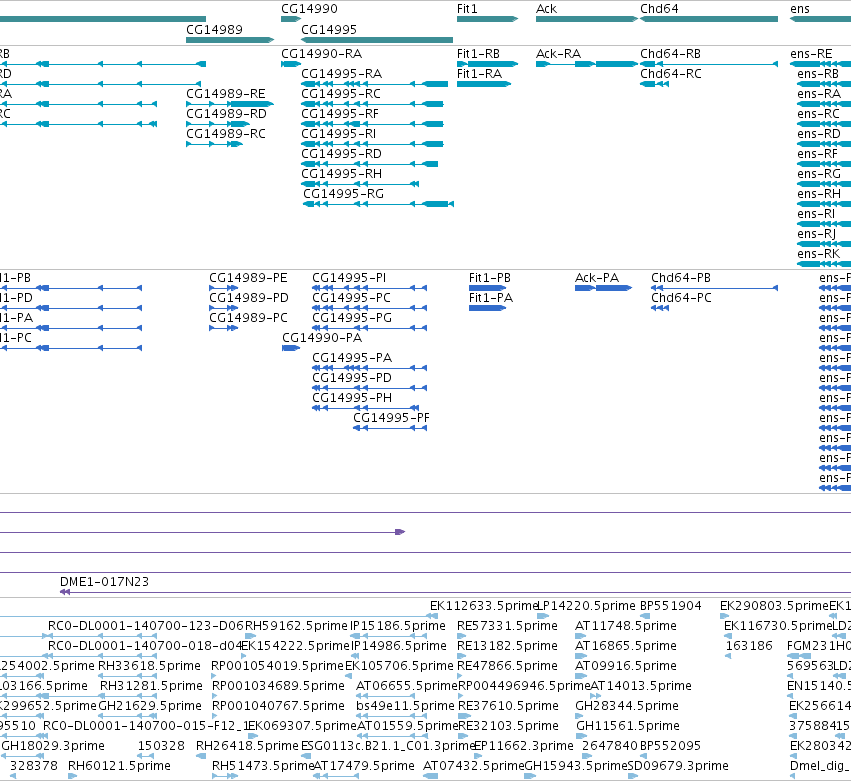This screenshot has height=781, width=851.
Task: Select transcript CG14990-RA
Action: coord(291,64)
